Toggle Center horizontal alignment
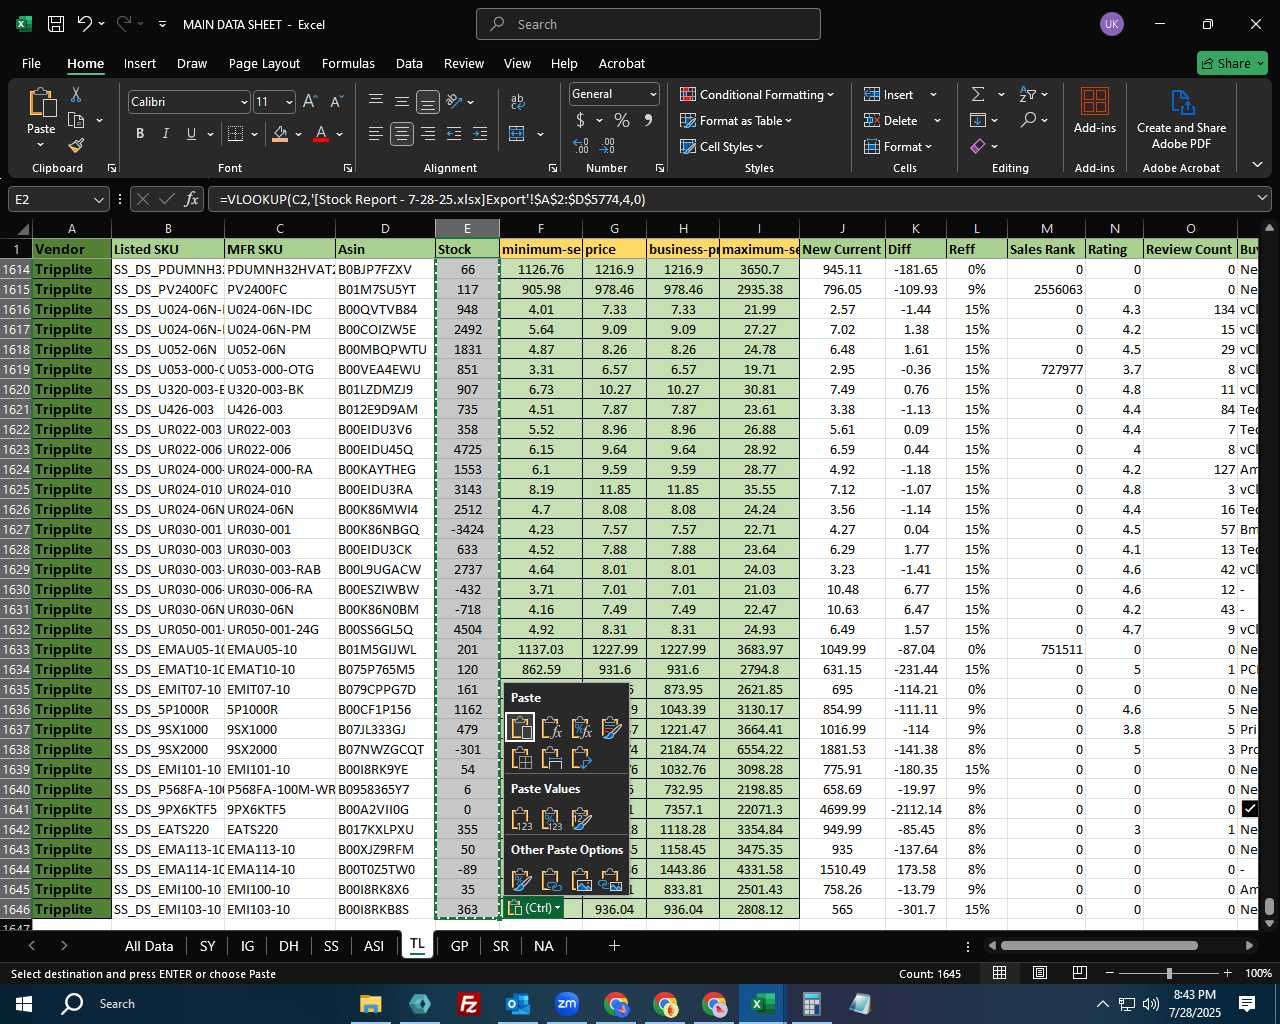This screenshot has height=1024, width=1280. pos(401,134)
